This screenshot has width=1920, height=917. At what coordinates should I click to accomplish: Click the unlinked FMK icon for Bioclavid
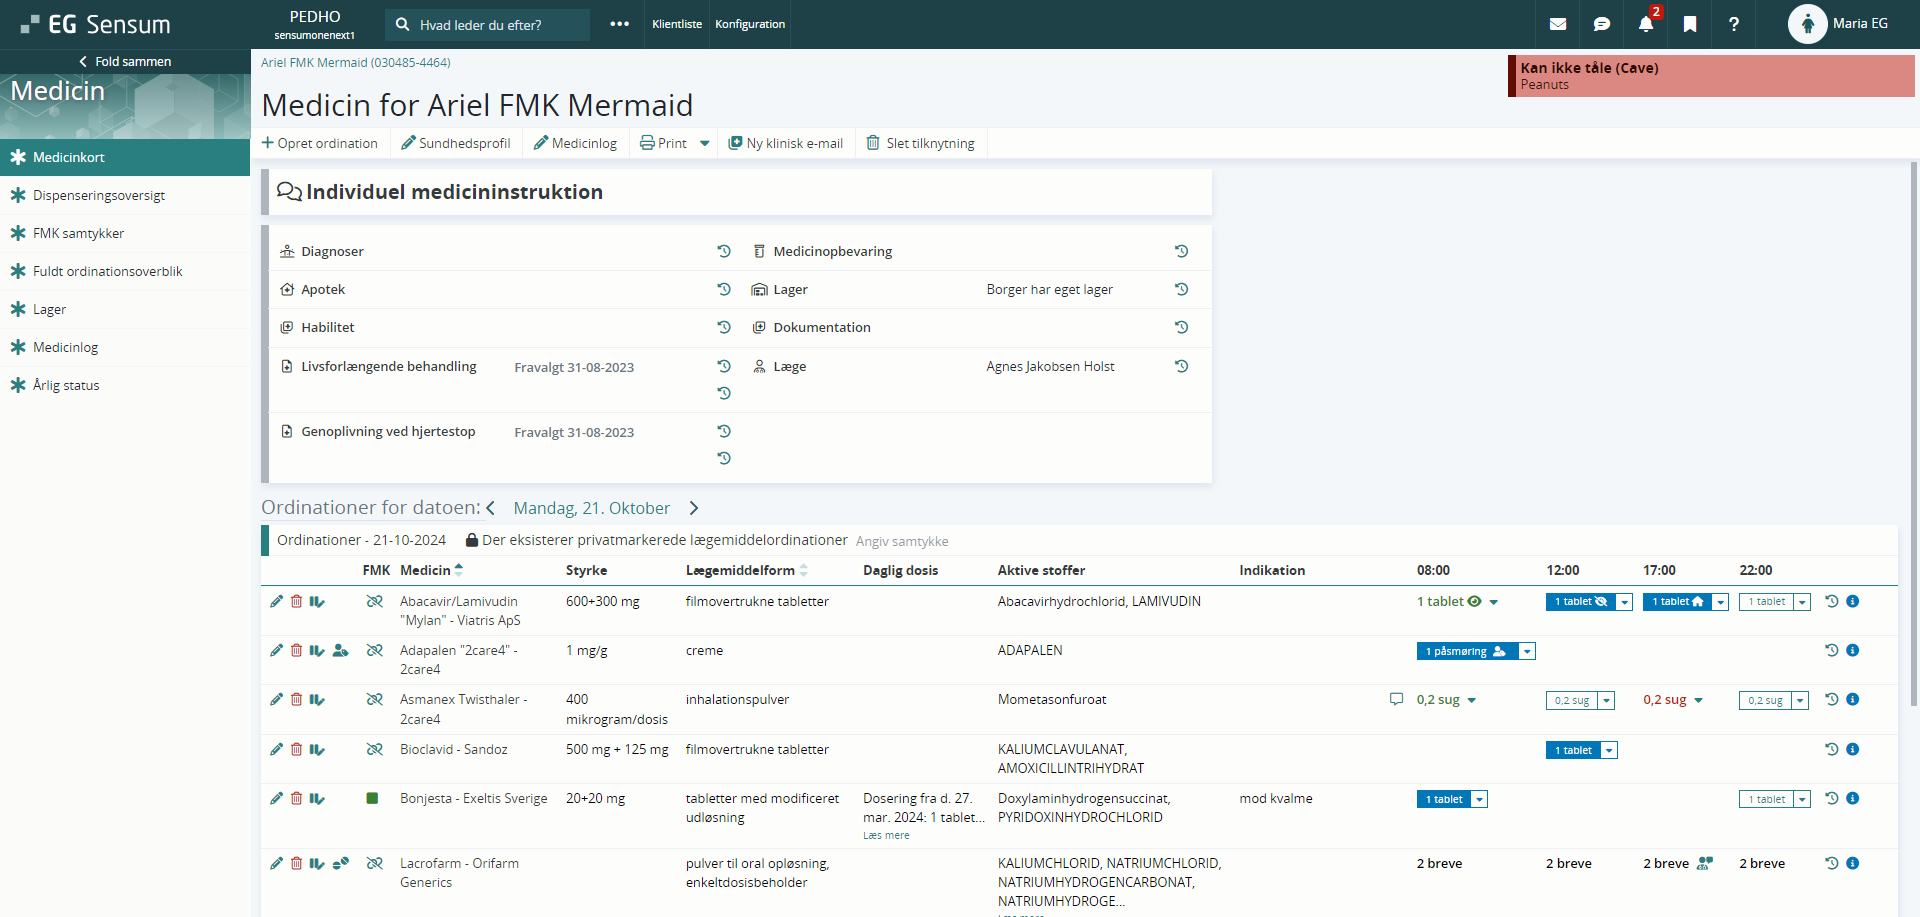(375, 749)
